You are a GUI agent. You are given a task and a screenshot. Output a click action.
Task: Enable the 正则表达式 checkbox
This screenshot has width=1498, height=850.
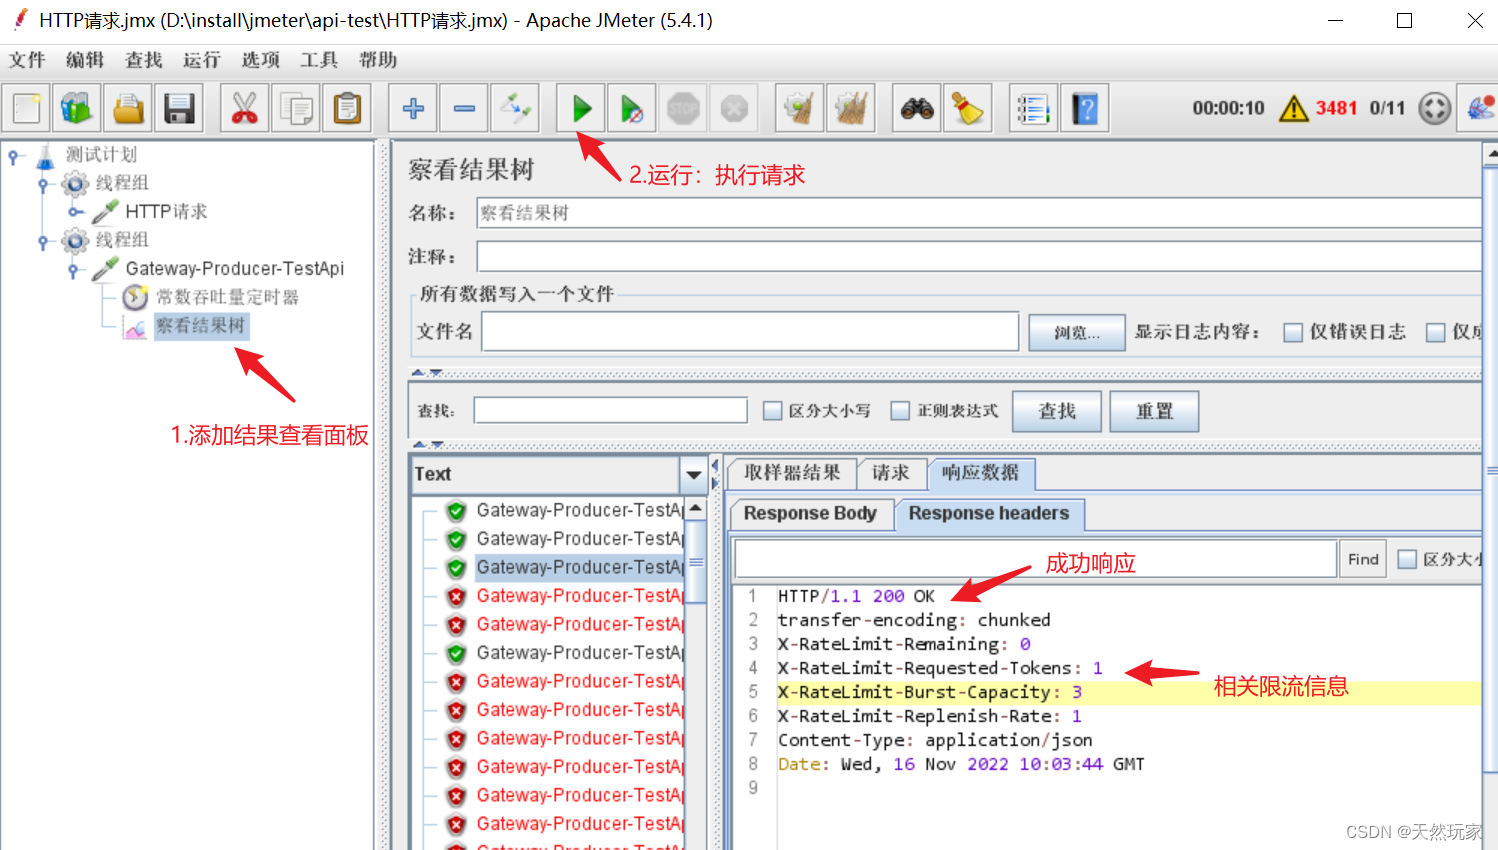pyautogui.click(x=900, y=411)
